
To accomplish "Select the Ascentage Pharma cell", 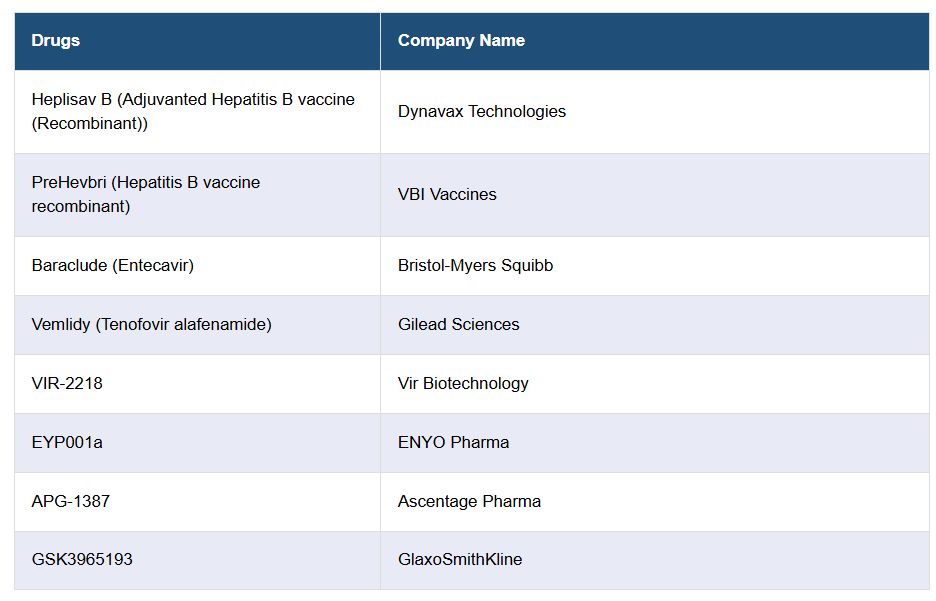I will point(469,502).
